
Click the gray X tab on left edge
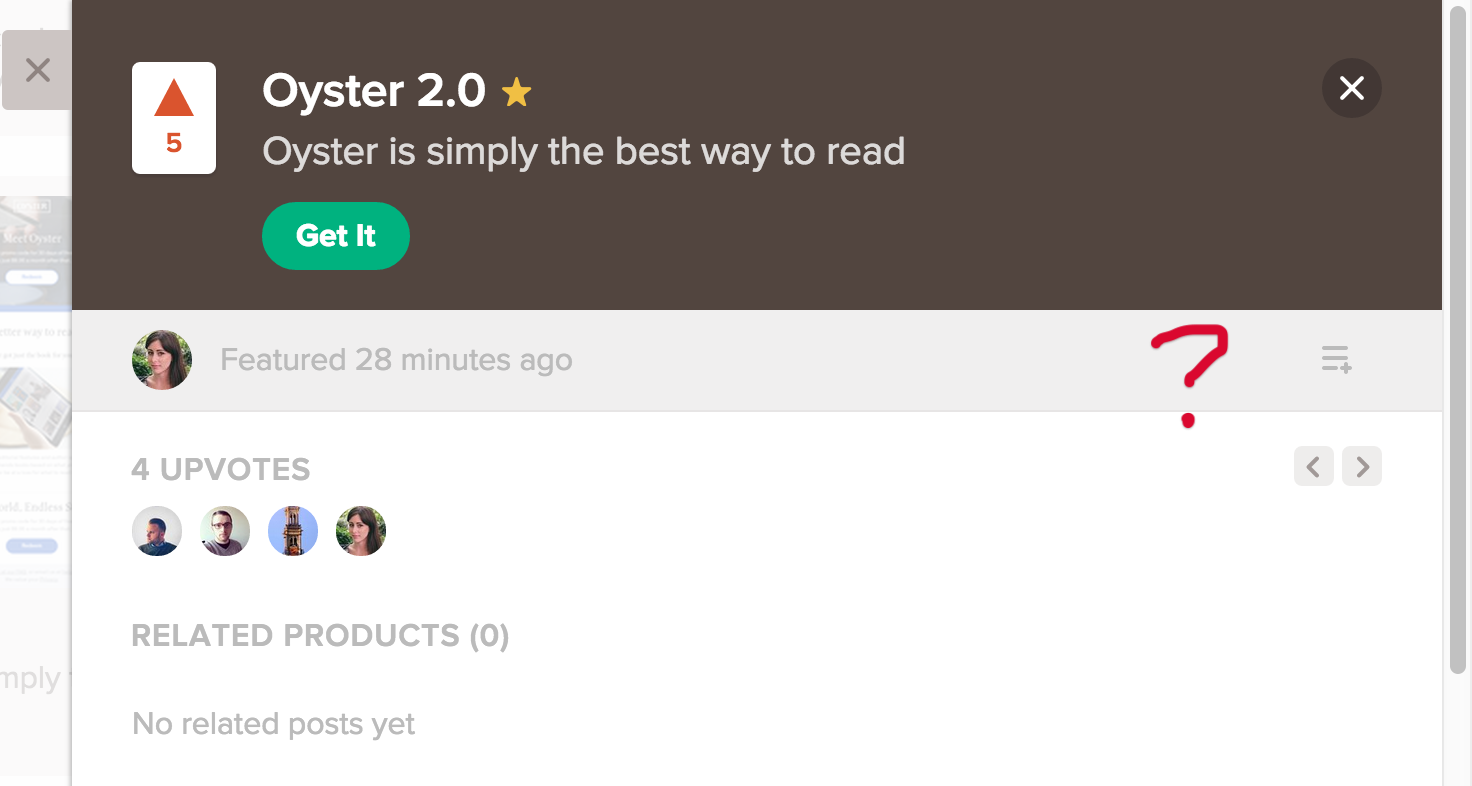click(37, 70)
